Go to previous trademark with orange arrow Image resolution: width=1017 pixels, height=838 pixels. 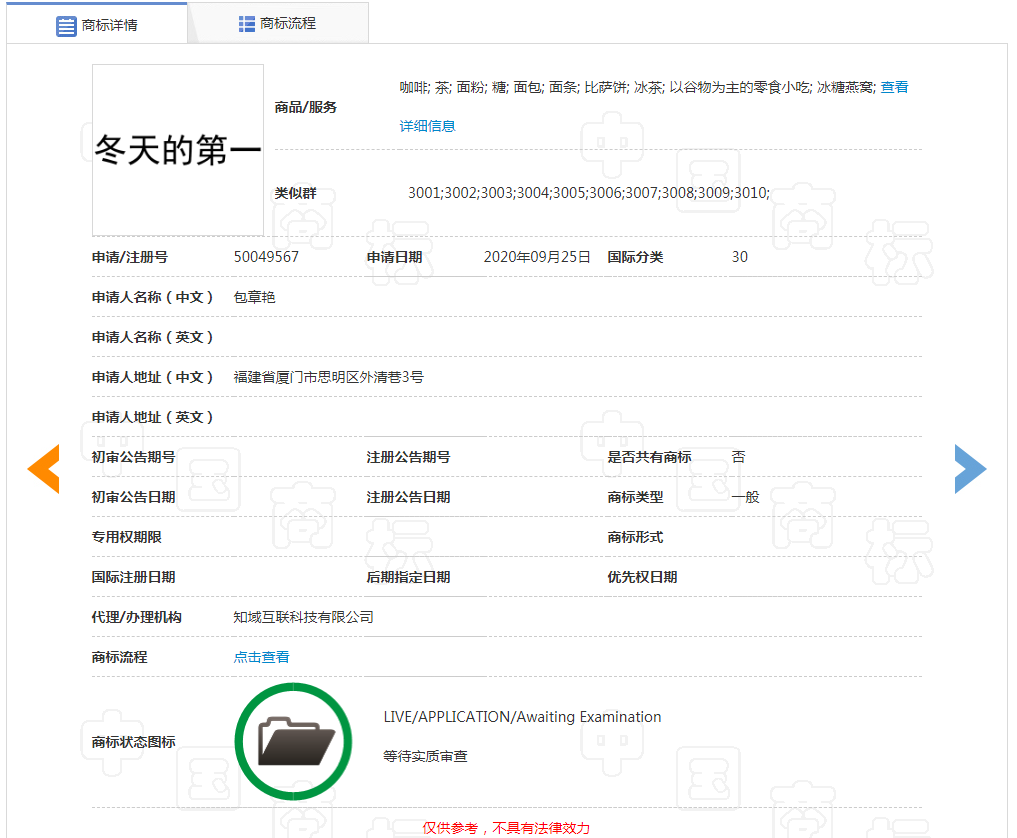pos(44,469)
